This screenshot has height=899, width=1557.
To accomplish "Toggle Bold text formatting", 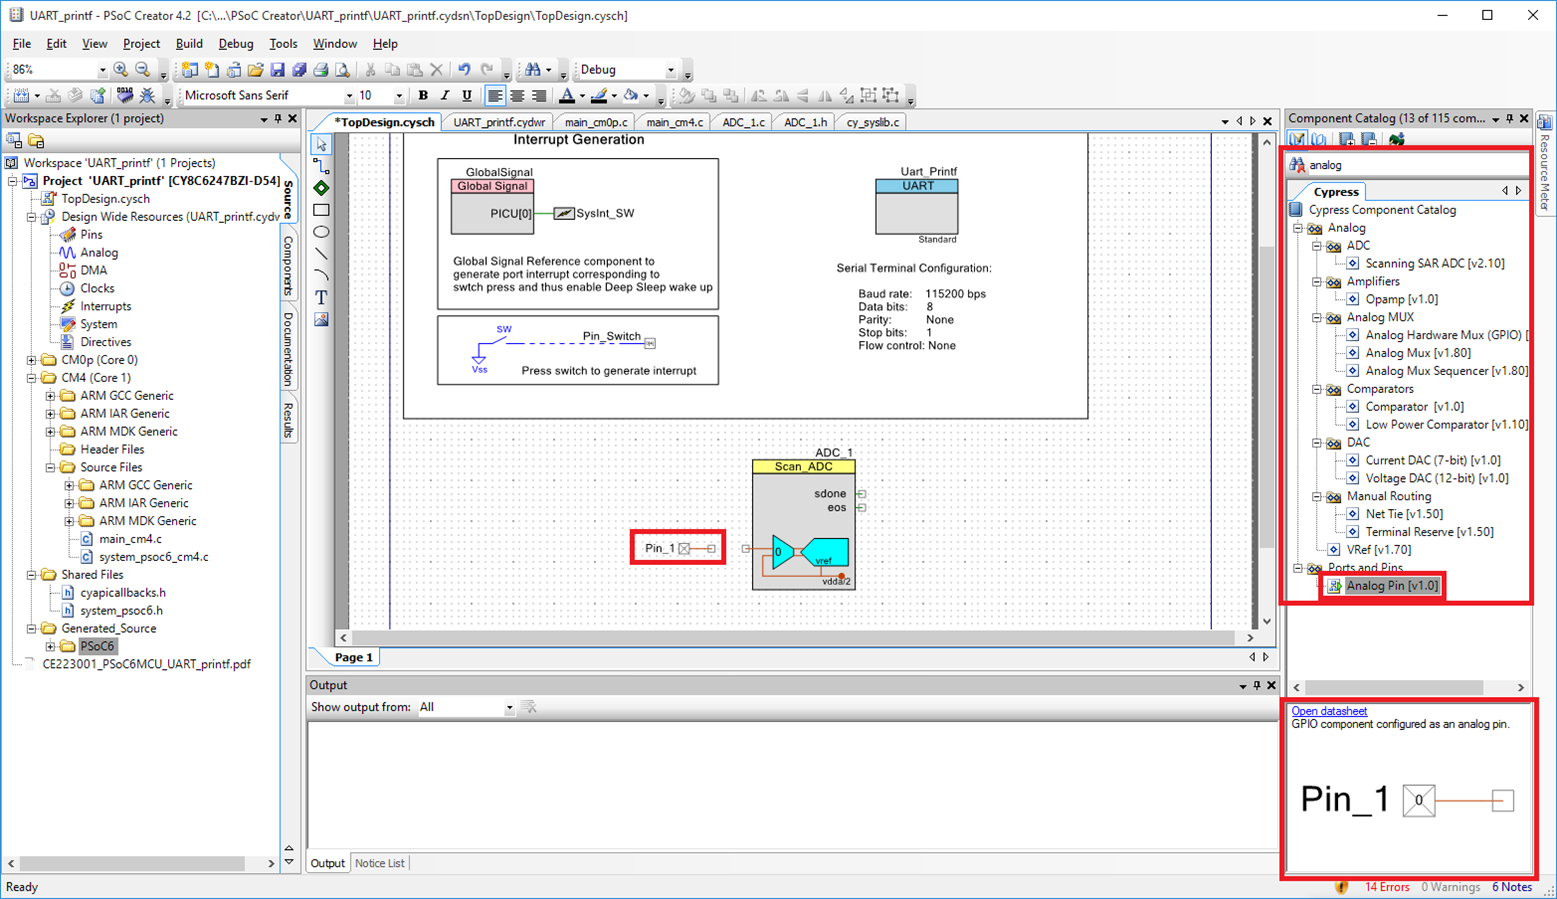I will (x=423, y=96).
